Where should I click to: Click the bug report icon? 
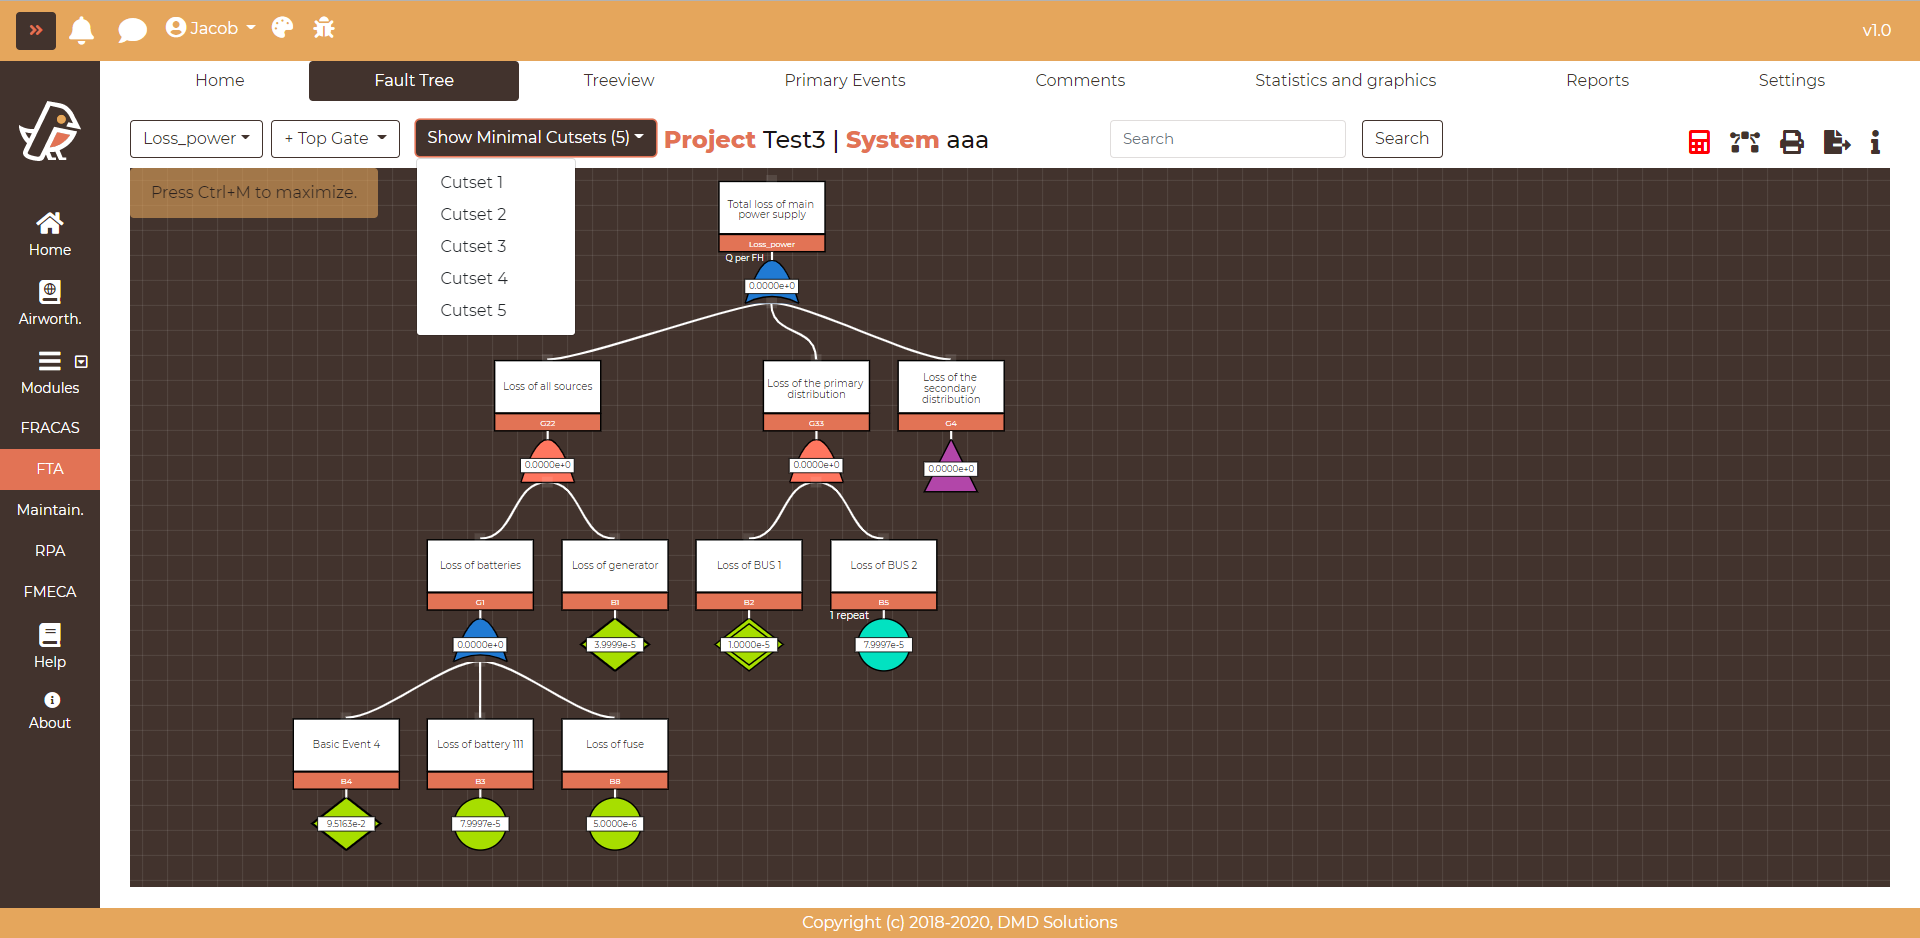click(324, 28)
